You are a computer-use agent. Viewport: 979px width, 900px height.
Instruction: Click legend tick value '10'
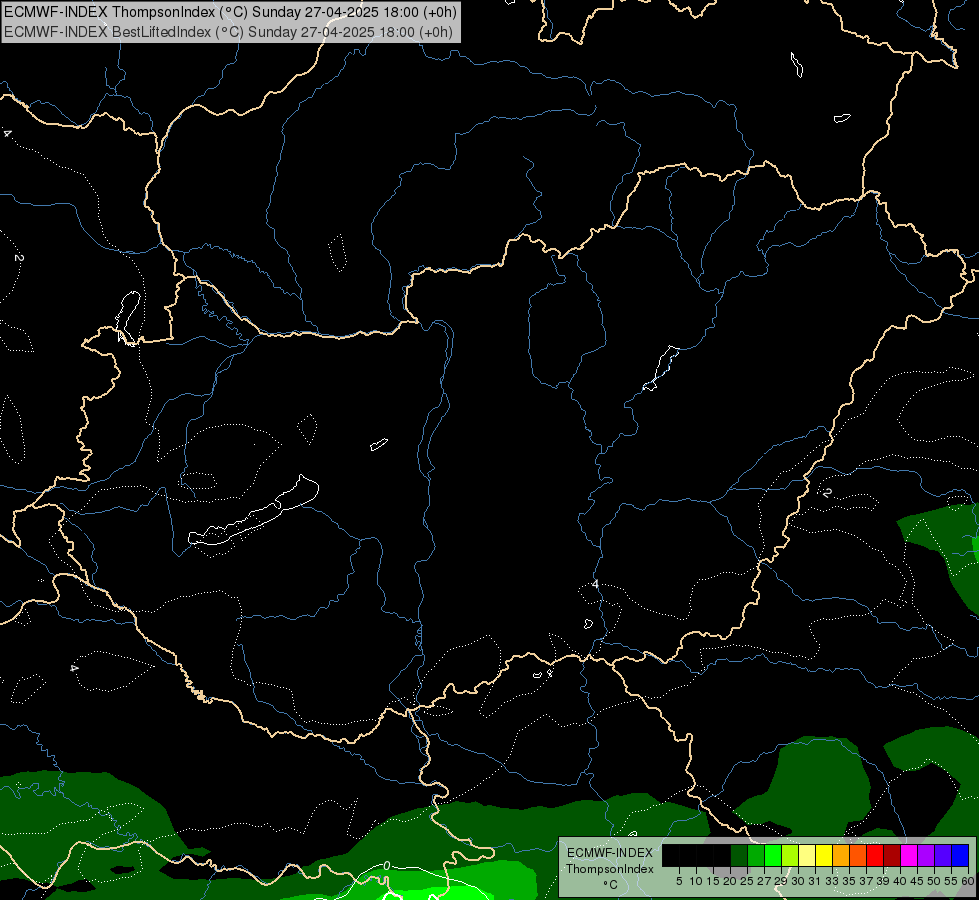point(696,881)
